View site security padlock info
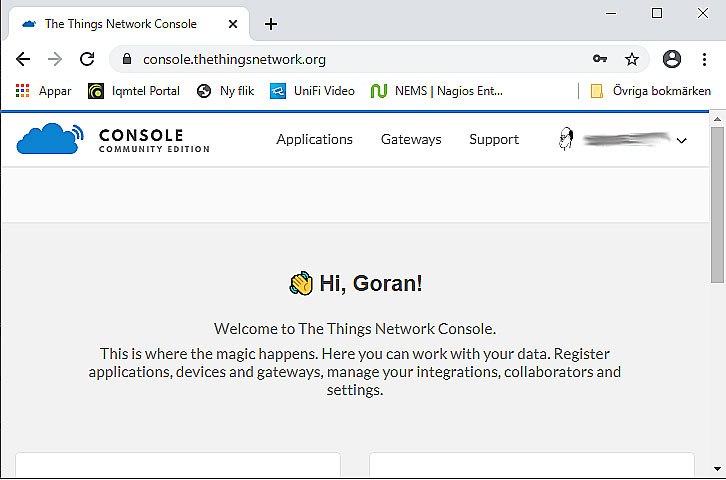 point(126,59)
